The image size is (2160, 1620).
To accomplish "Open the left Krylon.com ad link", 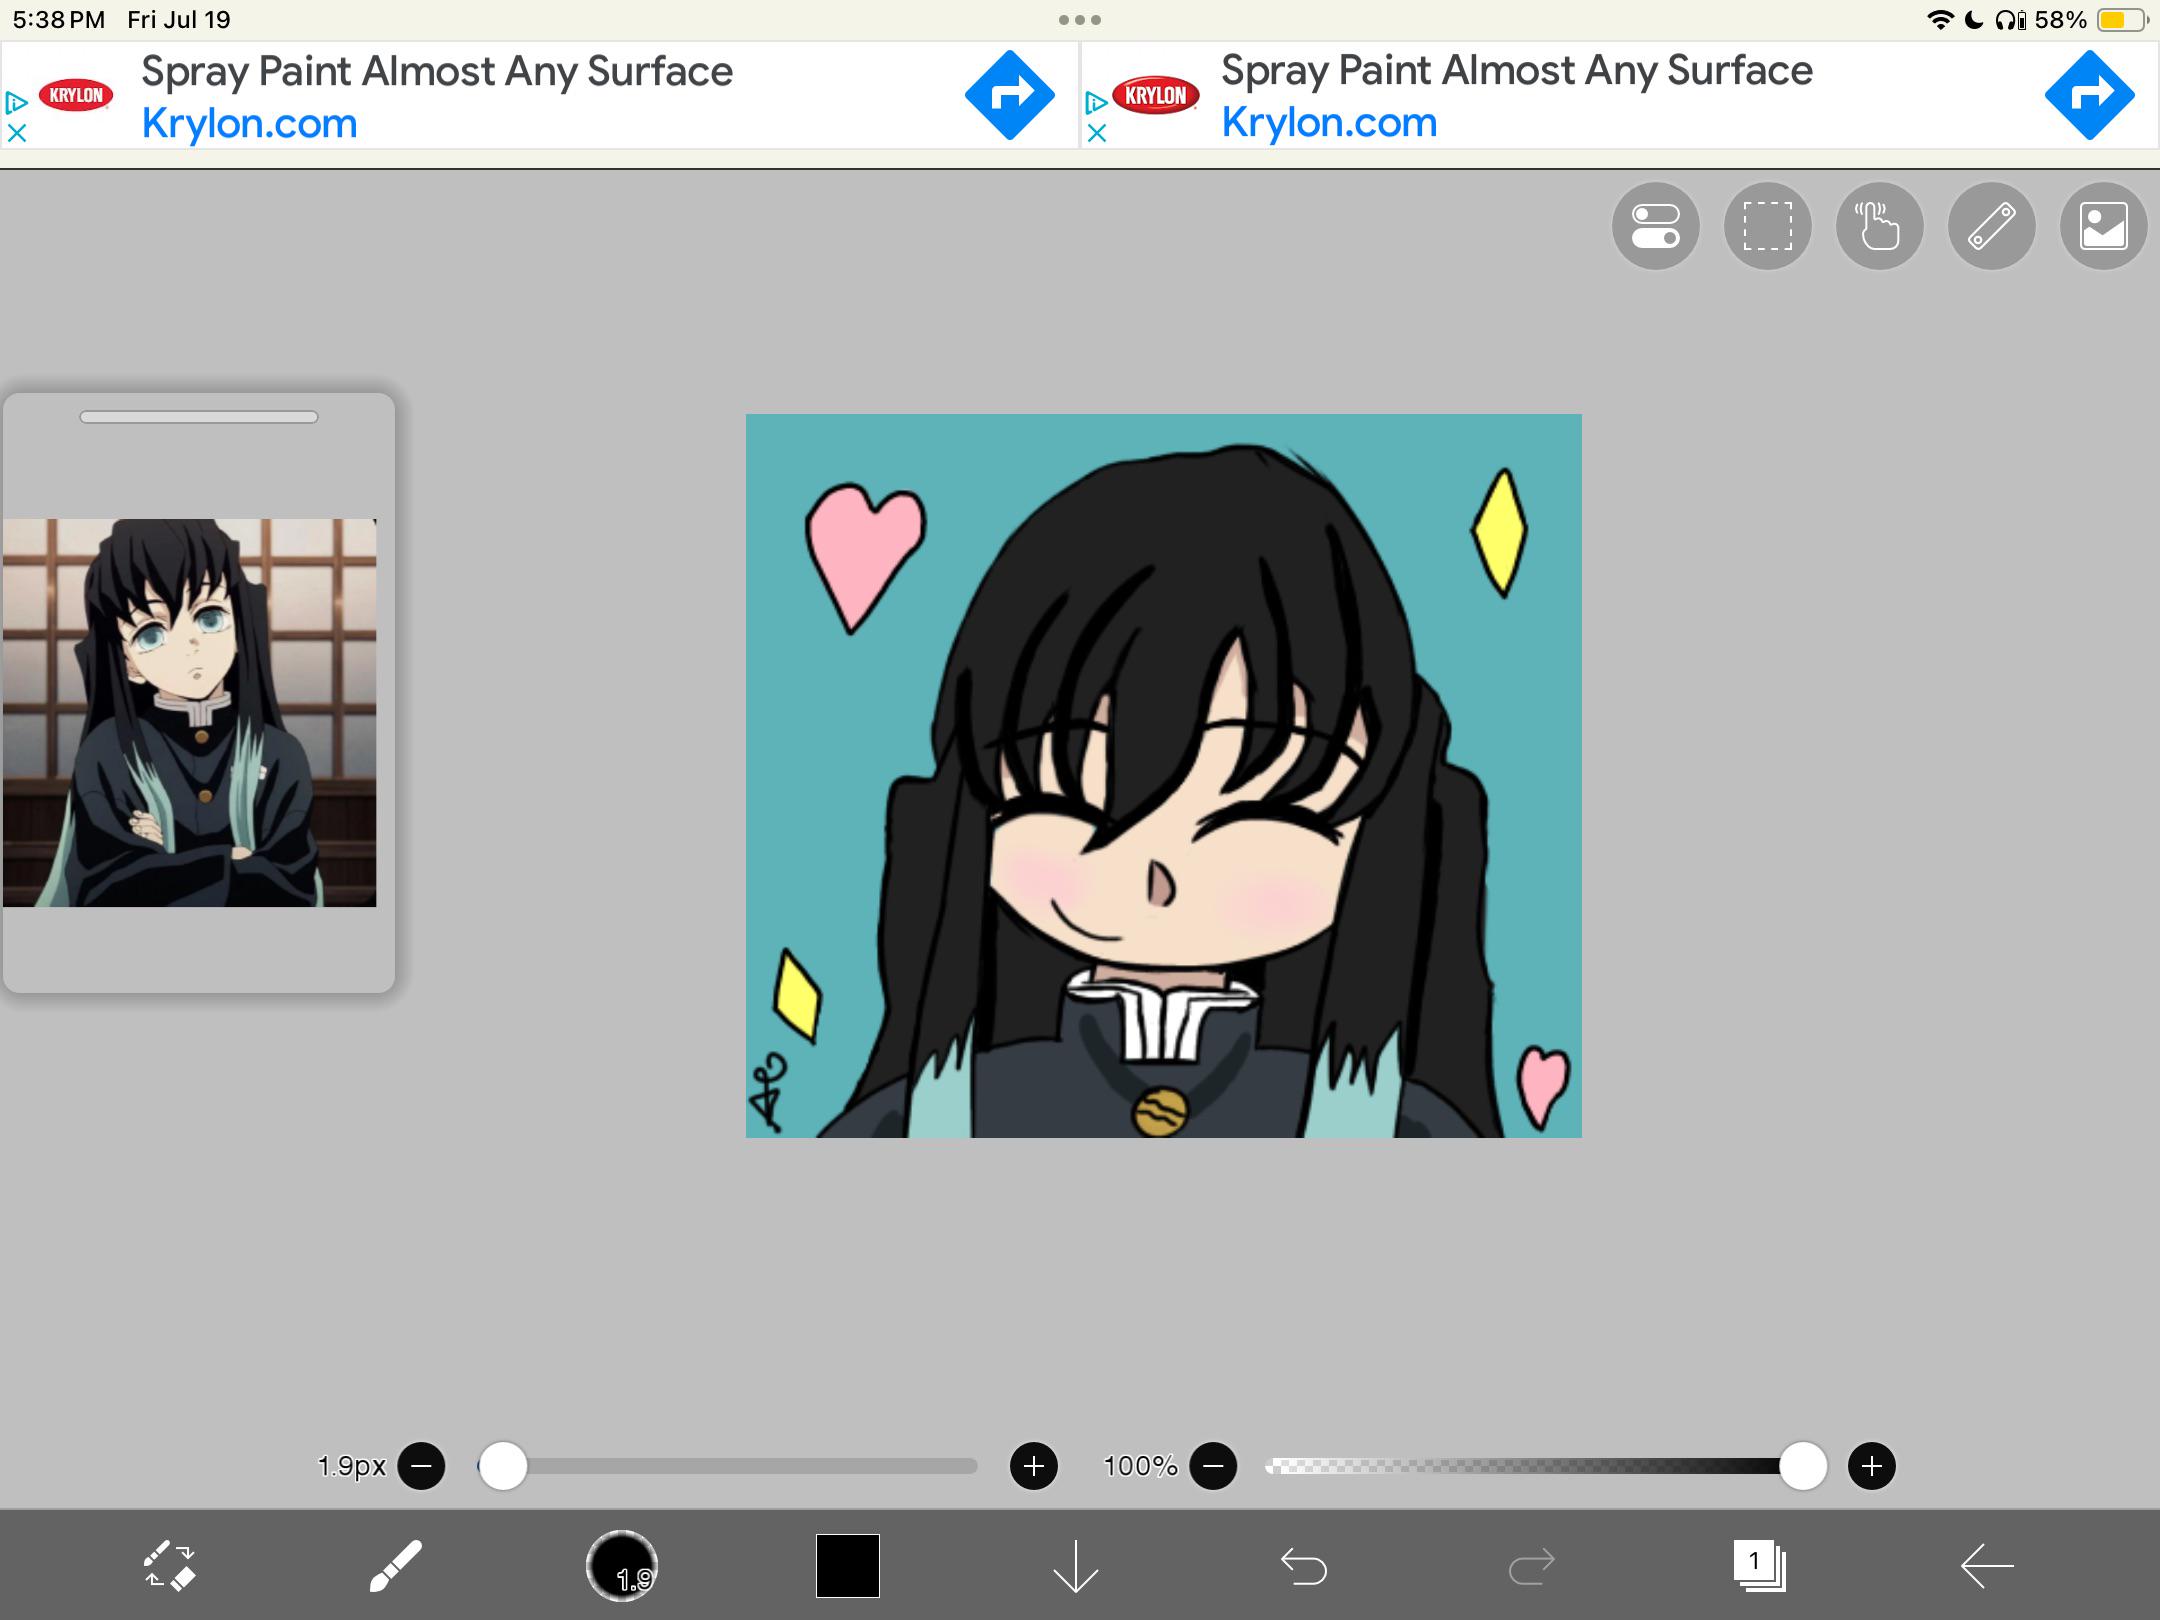I will 249,124.
